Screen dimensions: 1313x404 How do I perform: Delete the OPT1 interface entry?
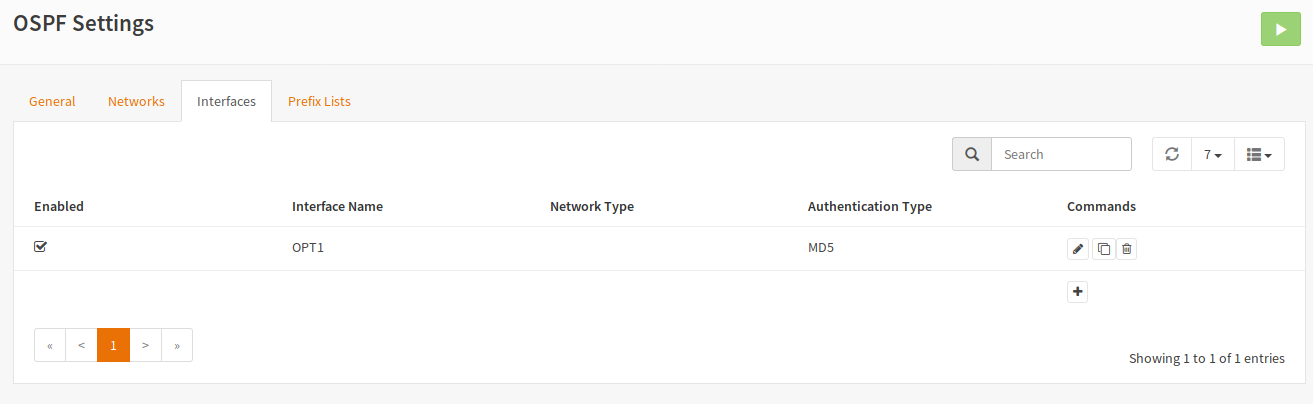tap(1126, 249)
